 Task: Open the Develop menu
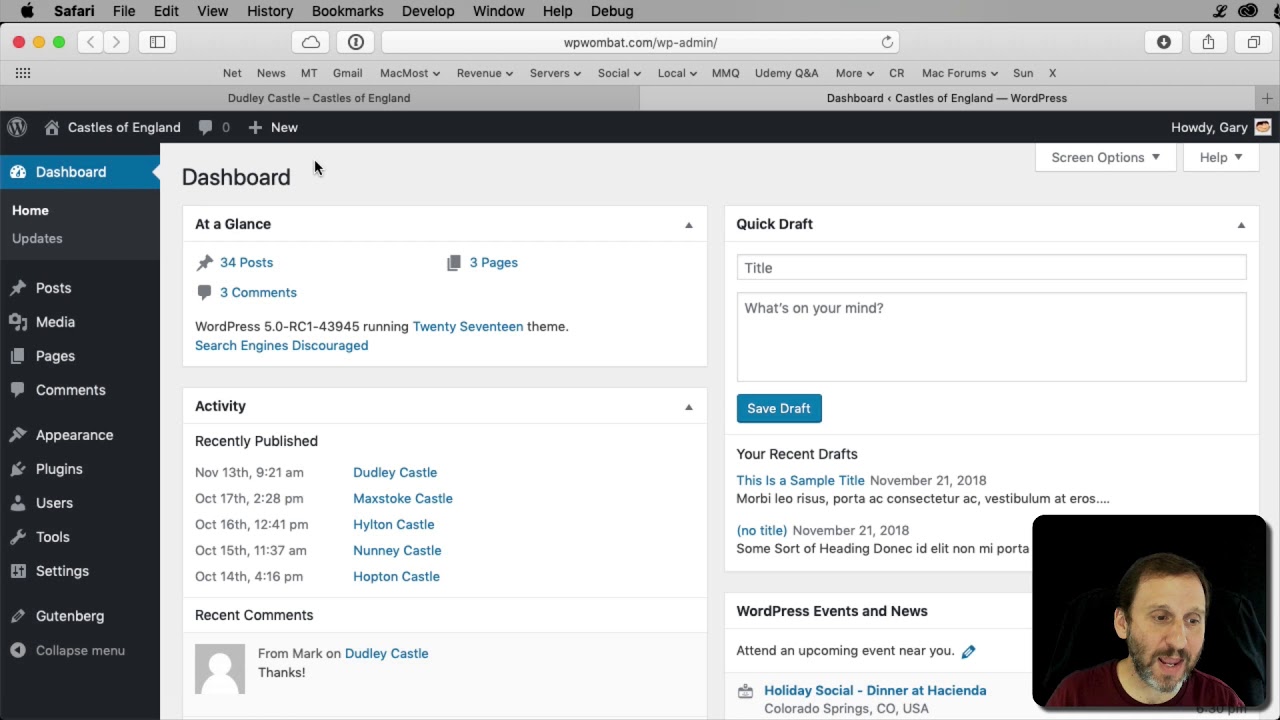[x=428, y=11]
